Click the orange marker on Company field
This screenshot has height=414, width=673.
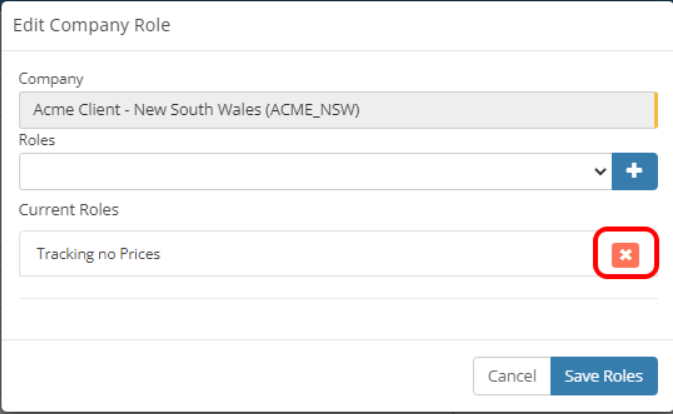(x=656, y=110)
